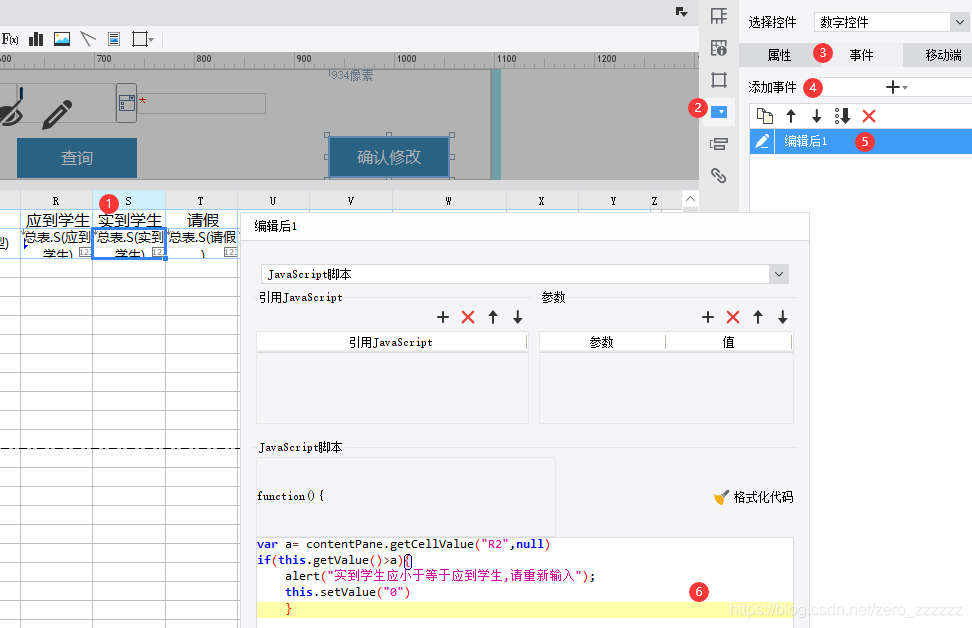
Task: Click the 格式化代码 button
Action: (x=753, y=497)
